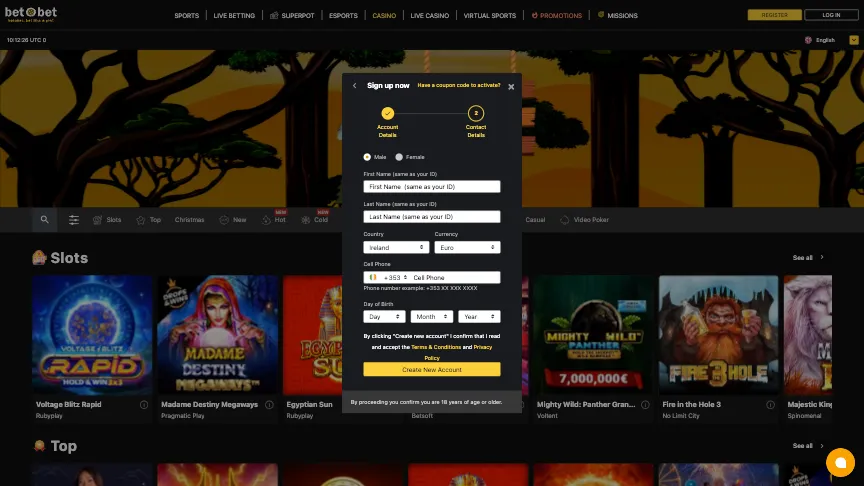Select the Male radio option
The image size is (864, 486).
[x=367, y=157]
